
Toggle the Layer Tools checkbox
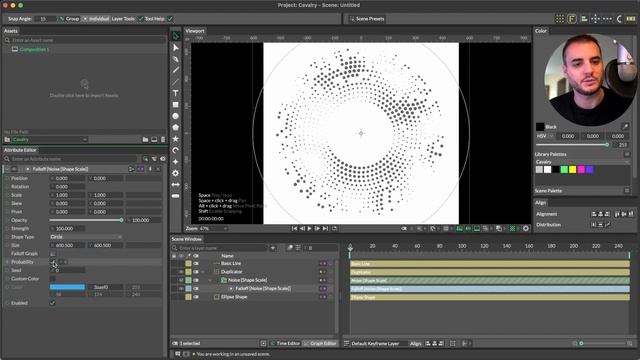140,19
